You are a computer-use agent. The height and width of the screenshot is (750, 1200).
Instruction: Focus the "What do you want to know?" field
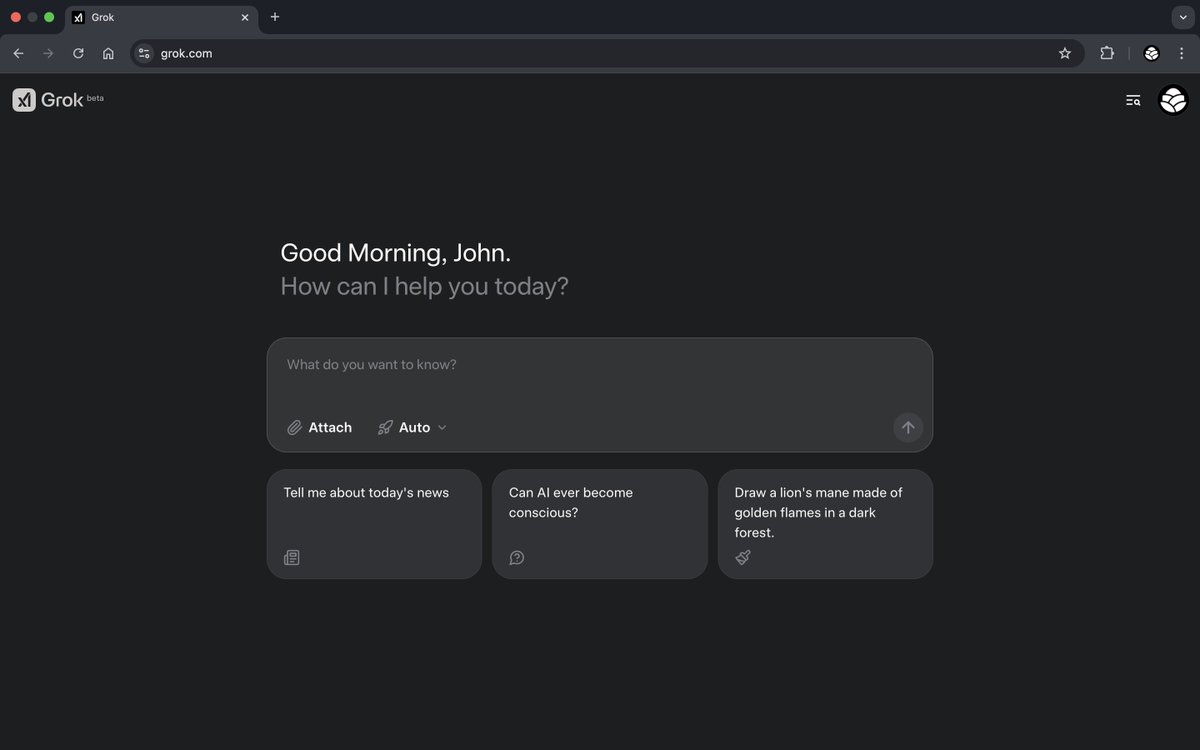(600, 365)
